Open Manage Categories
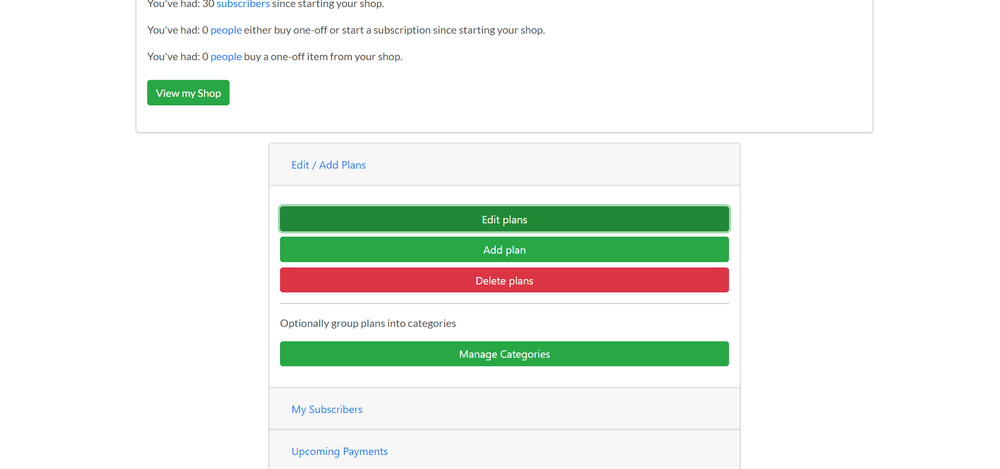Viewport: 1000px width, 469px height. click(x=504, y=354)
